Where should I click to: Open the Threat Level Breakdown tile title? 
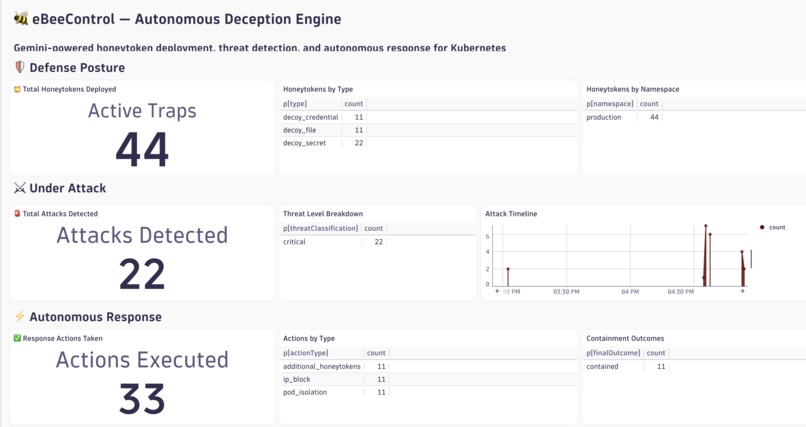click(323, 214)
